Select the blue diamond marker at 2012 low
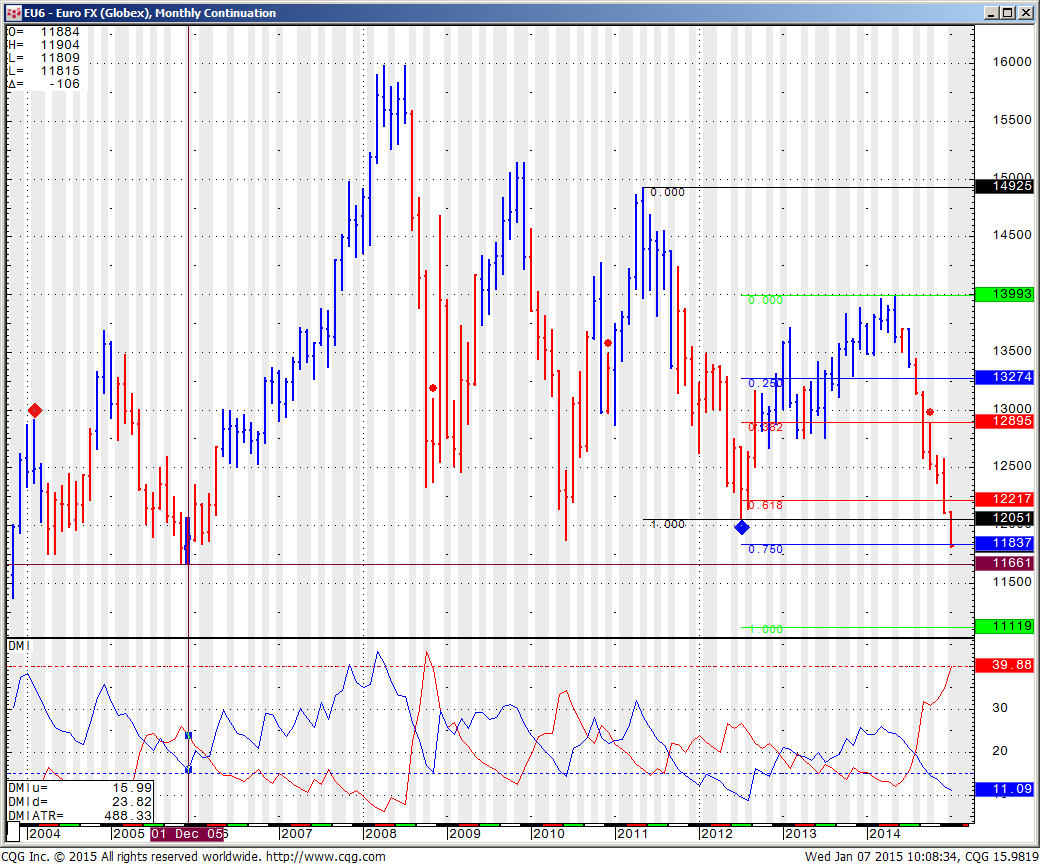The image size is (1040, 864). point(742,527)
